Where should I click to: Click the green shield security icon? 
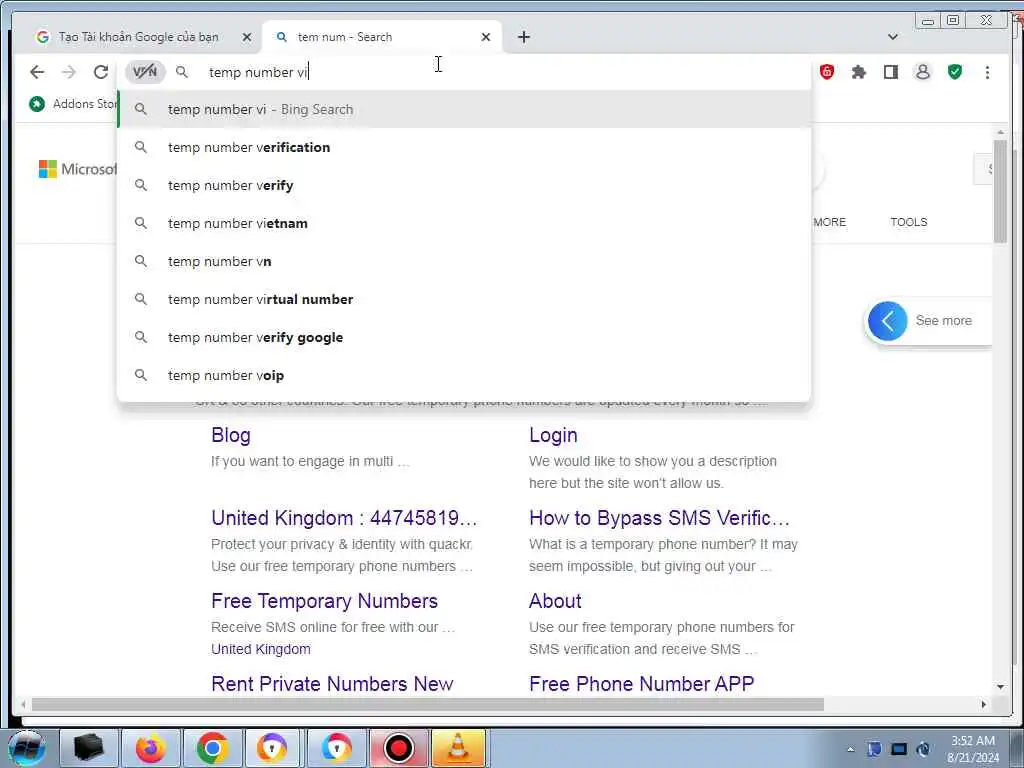click(955, 72)
